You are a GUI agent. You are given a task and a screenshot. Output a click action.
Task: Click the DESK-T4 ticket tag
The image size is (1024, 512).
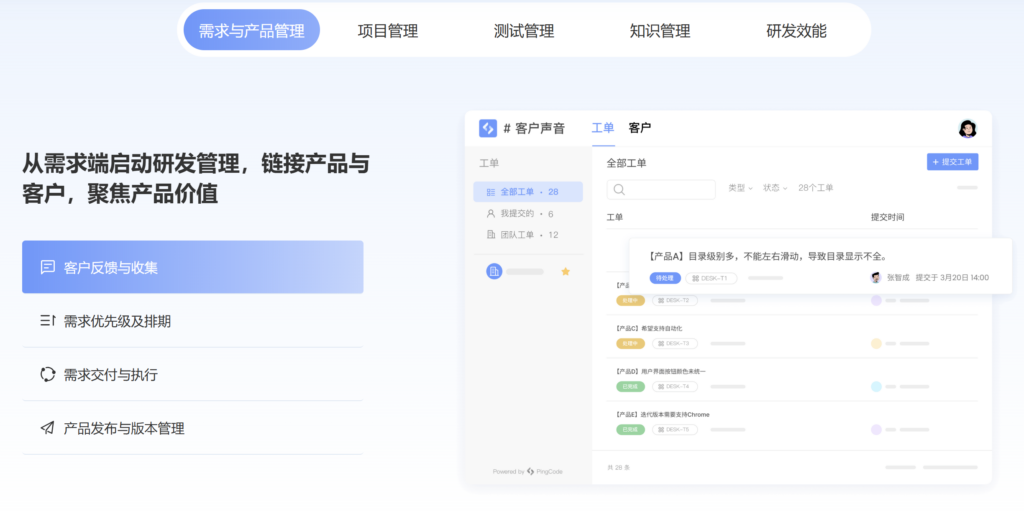click(675, 387)
